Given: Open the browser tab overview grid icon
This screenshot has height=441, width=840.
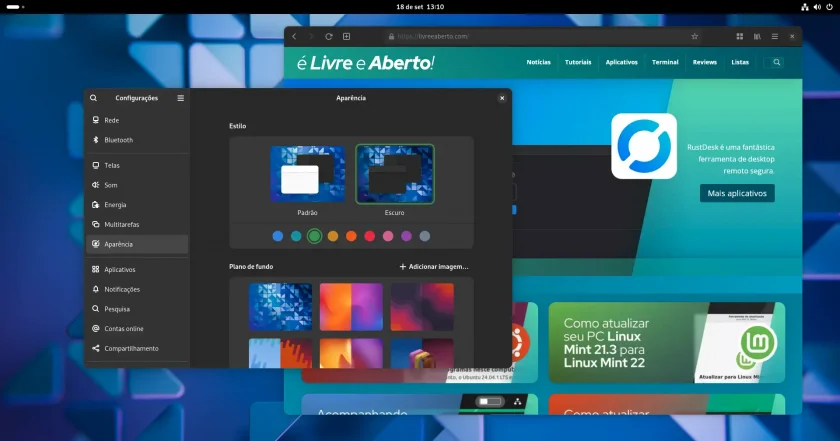Looking at the screenshot, I should pos(739,36).
